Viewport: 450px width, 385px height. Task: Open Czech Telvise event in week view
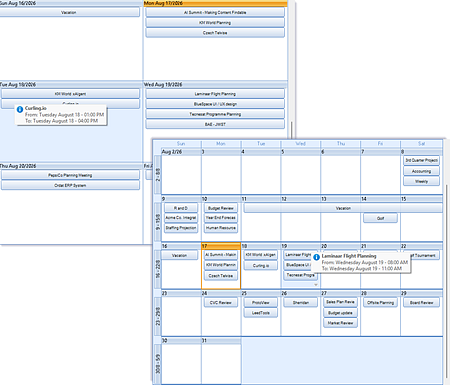215,33
